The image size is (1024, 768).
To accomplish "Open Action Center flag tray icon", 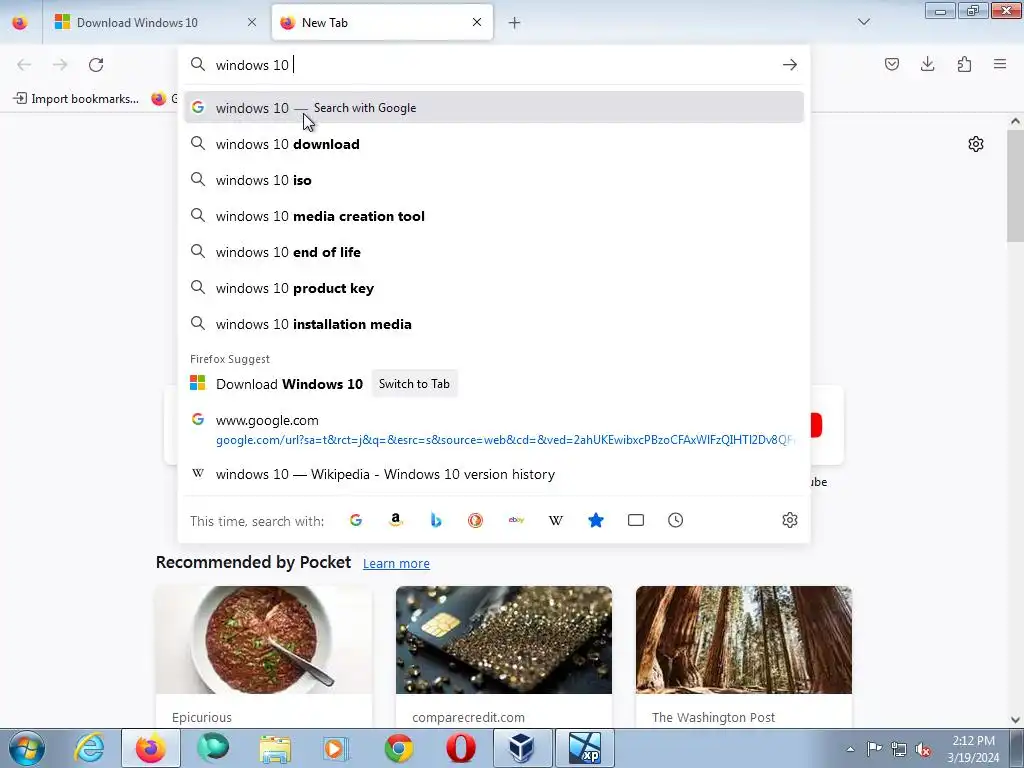I will coord(874,749).
